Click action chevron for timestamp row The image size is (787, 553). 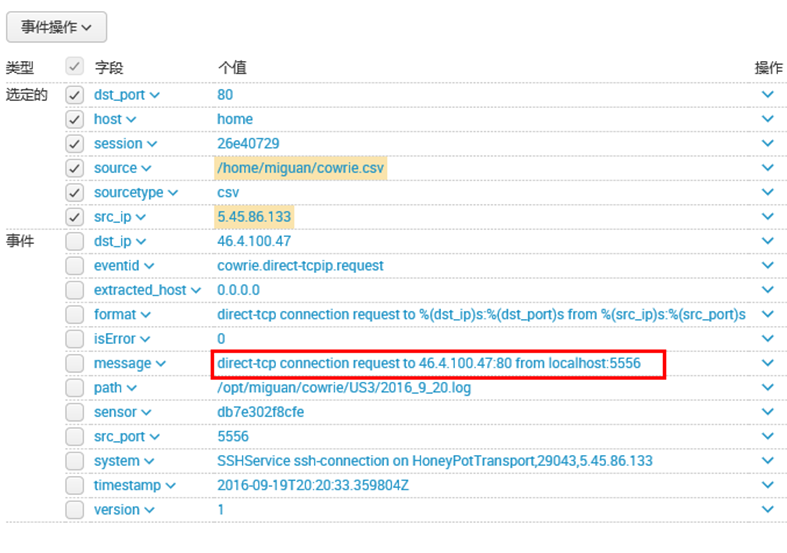tap(767, 486)
